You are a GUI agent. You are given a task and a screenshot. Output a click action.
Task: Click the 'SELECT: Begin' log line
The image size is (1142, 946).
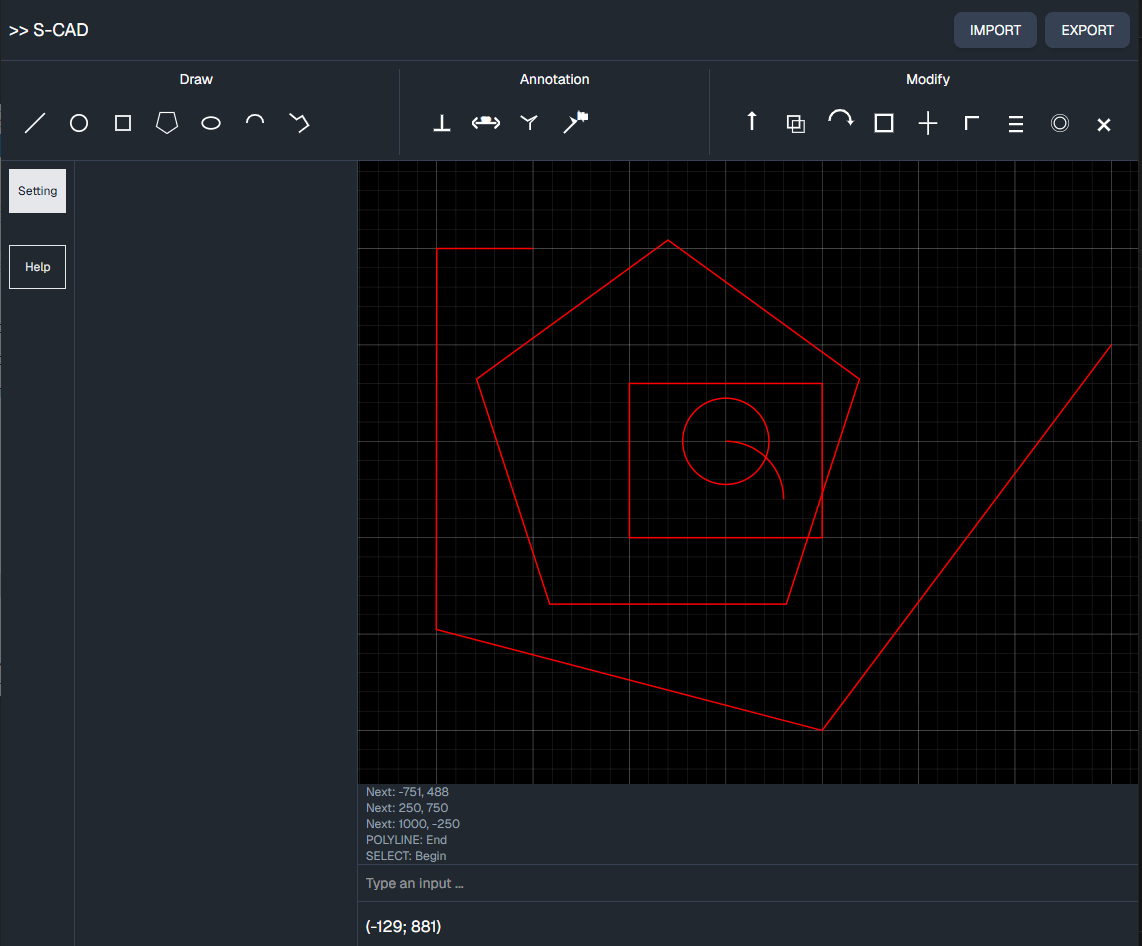(406, 856)
